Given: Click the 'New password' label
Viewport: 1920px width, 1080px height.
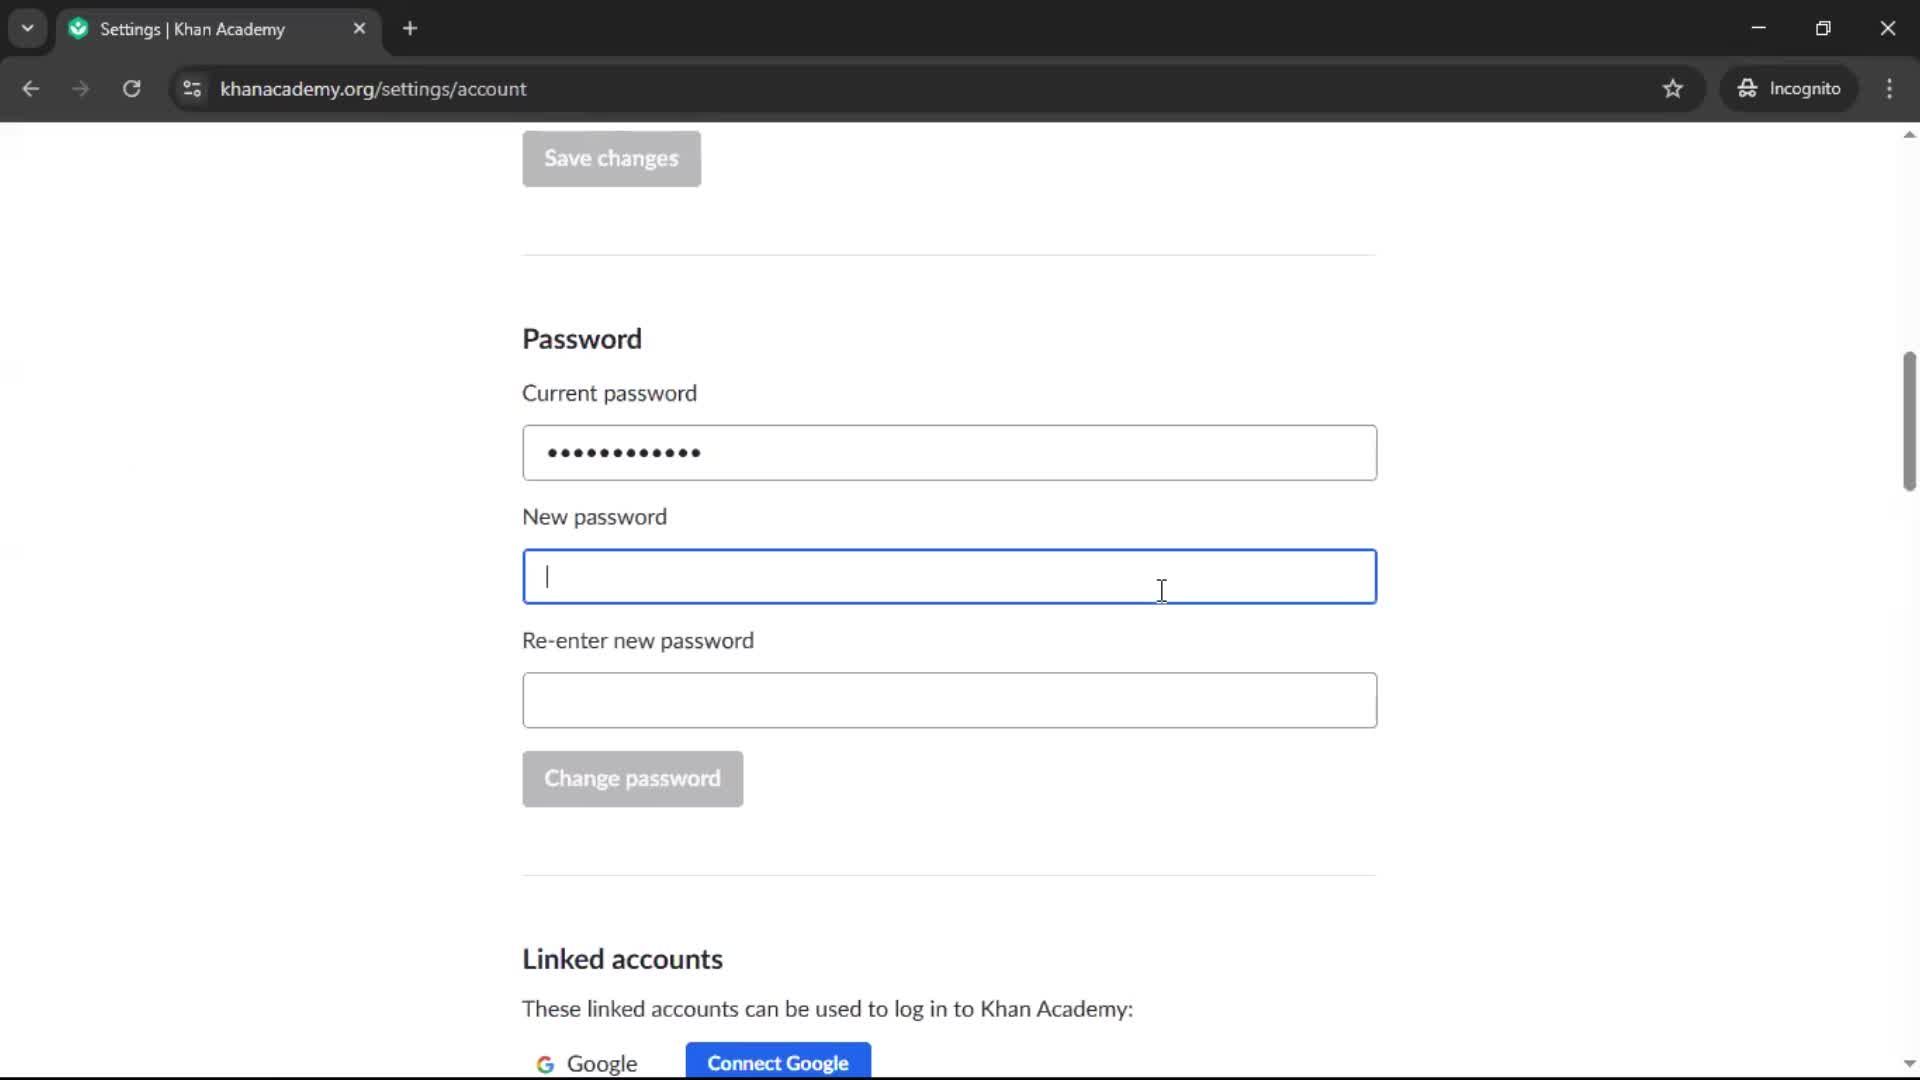Looking at the screenshot, I should pyautogui.click(x=594, y=517).
